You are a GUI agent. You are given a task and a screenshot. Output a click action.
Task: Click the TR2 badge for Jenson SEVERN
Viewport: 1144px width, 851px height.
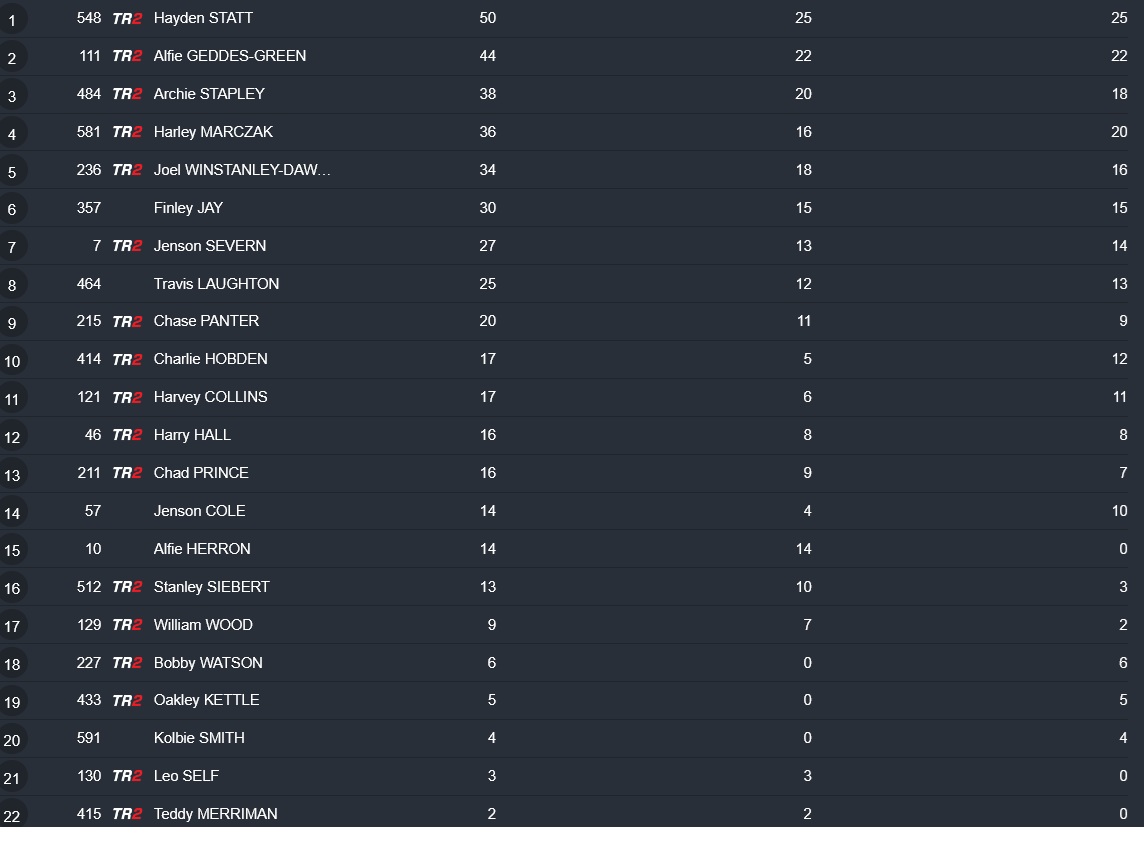point(127,246)
